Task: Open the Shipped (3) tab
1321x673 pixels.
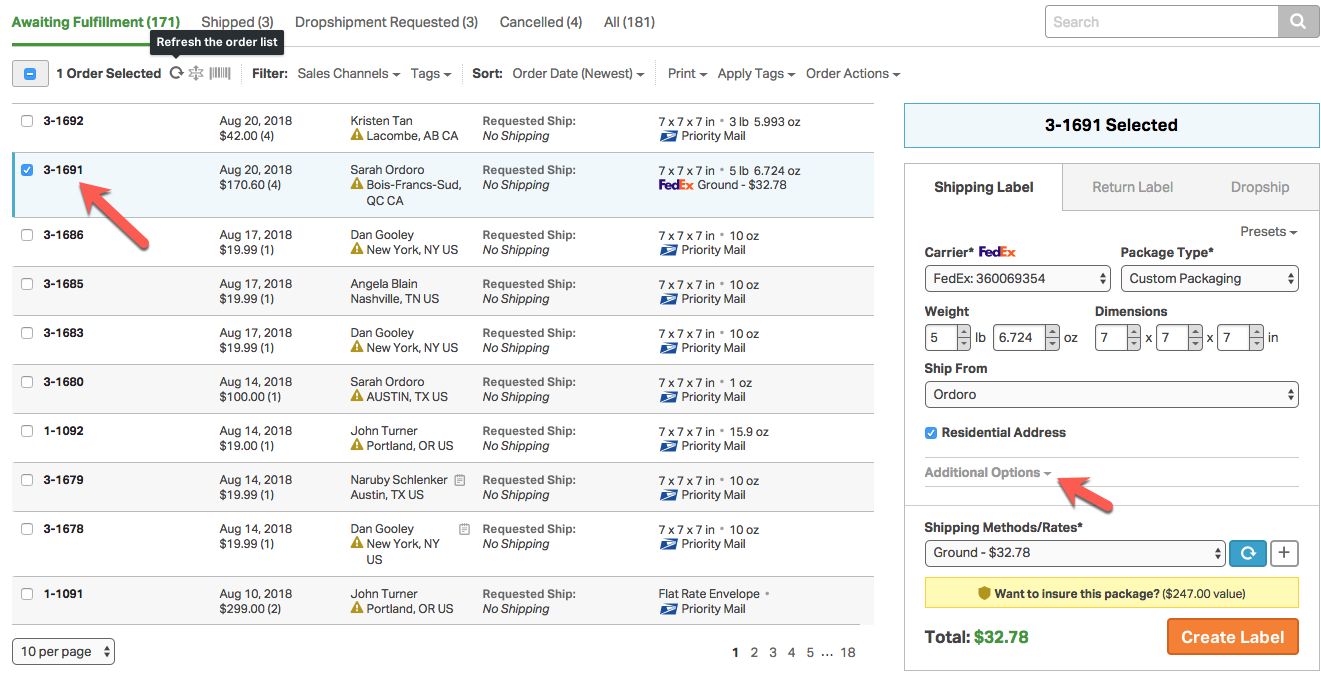Action: pyautogui.click(x=237, y=22)
